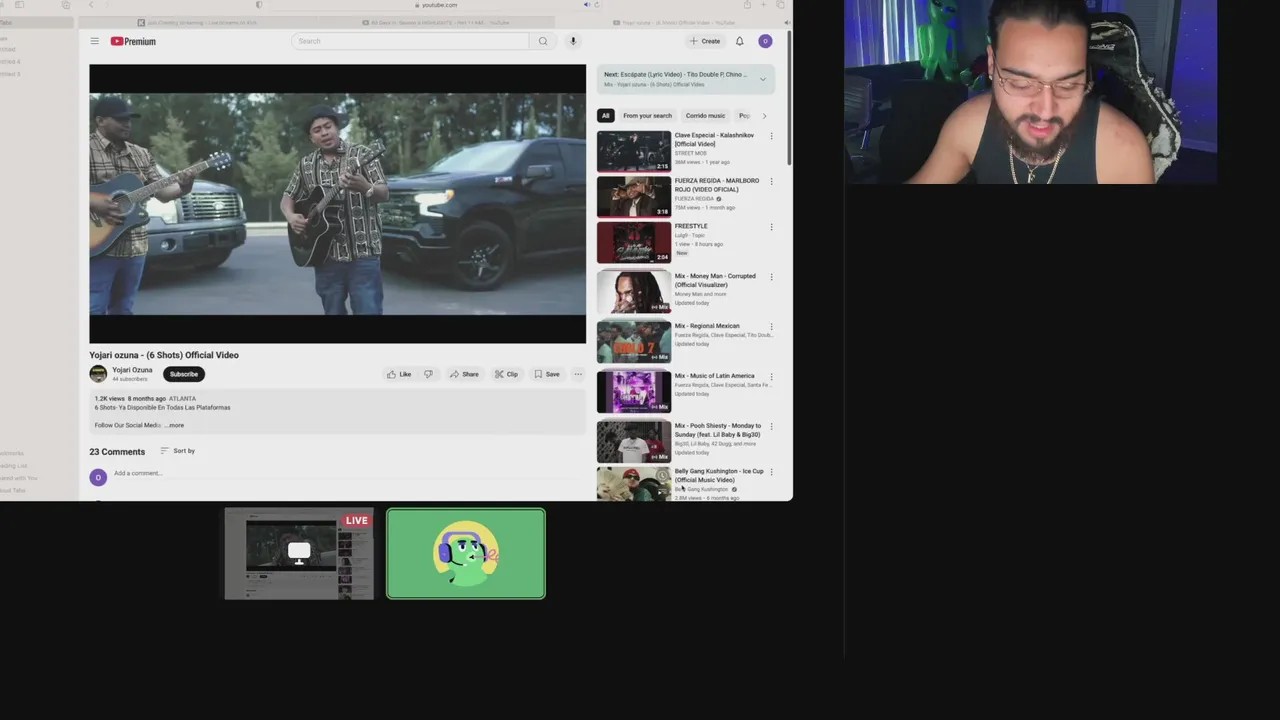The height and width of the screenshot is (720, 1280).
Task: Select the All filter chip
Action: pos(605,116)
